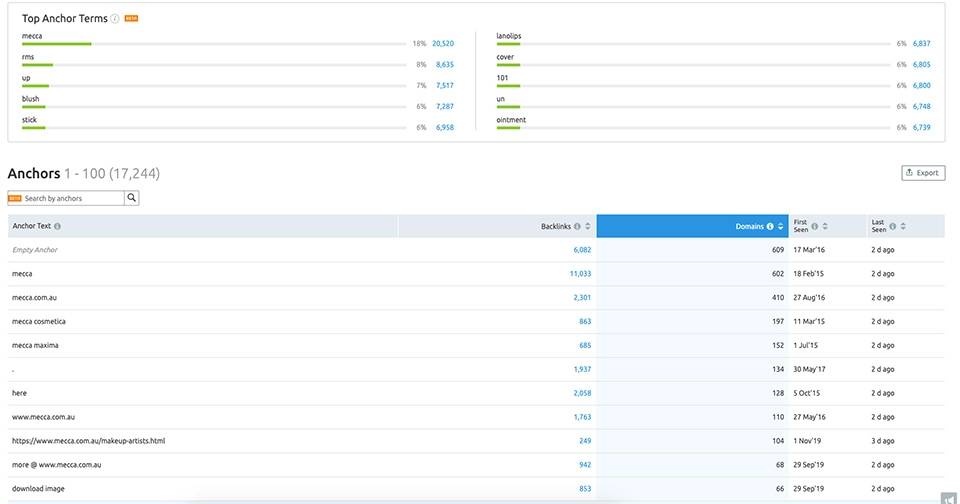
Task: Click the magnifier search button for anchors
Action: 132,198
